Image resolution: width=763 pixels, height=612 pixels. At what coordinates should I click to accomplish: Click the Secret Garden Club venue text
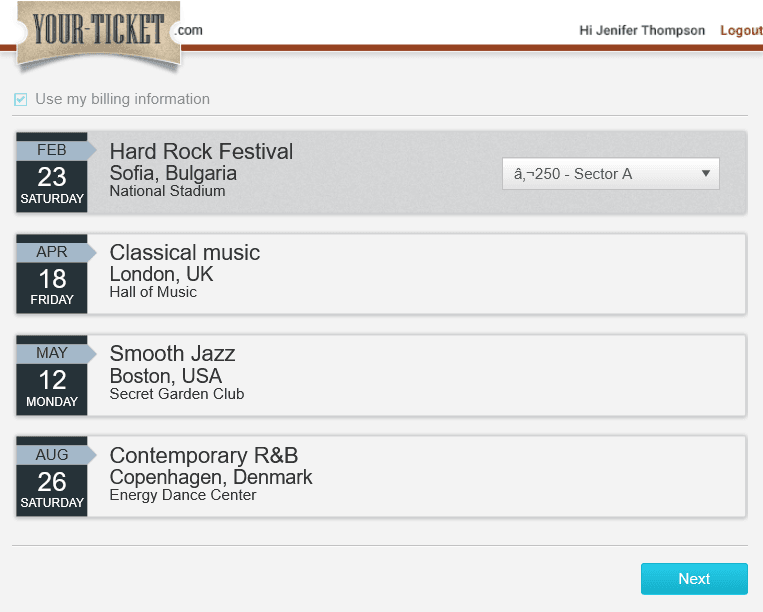pyautogui.click(x=177, y=394)
